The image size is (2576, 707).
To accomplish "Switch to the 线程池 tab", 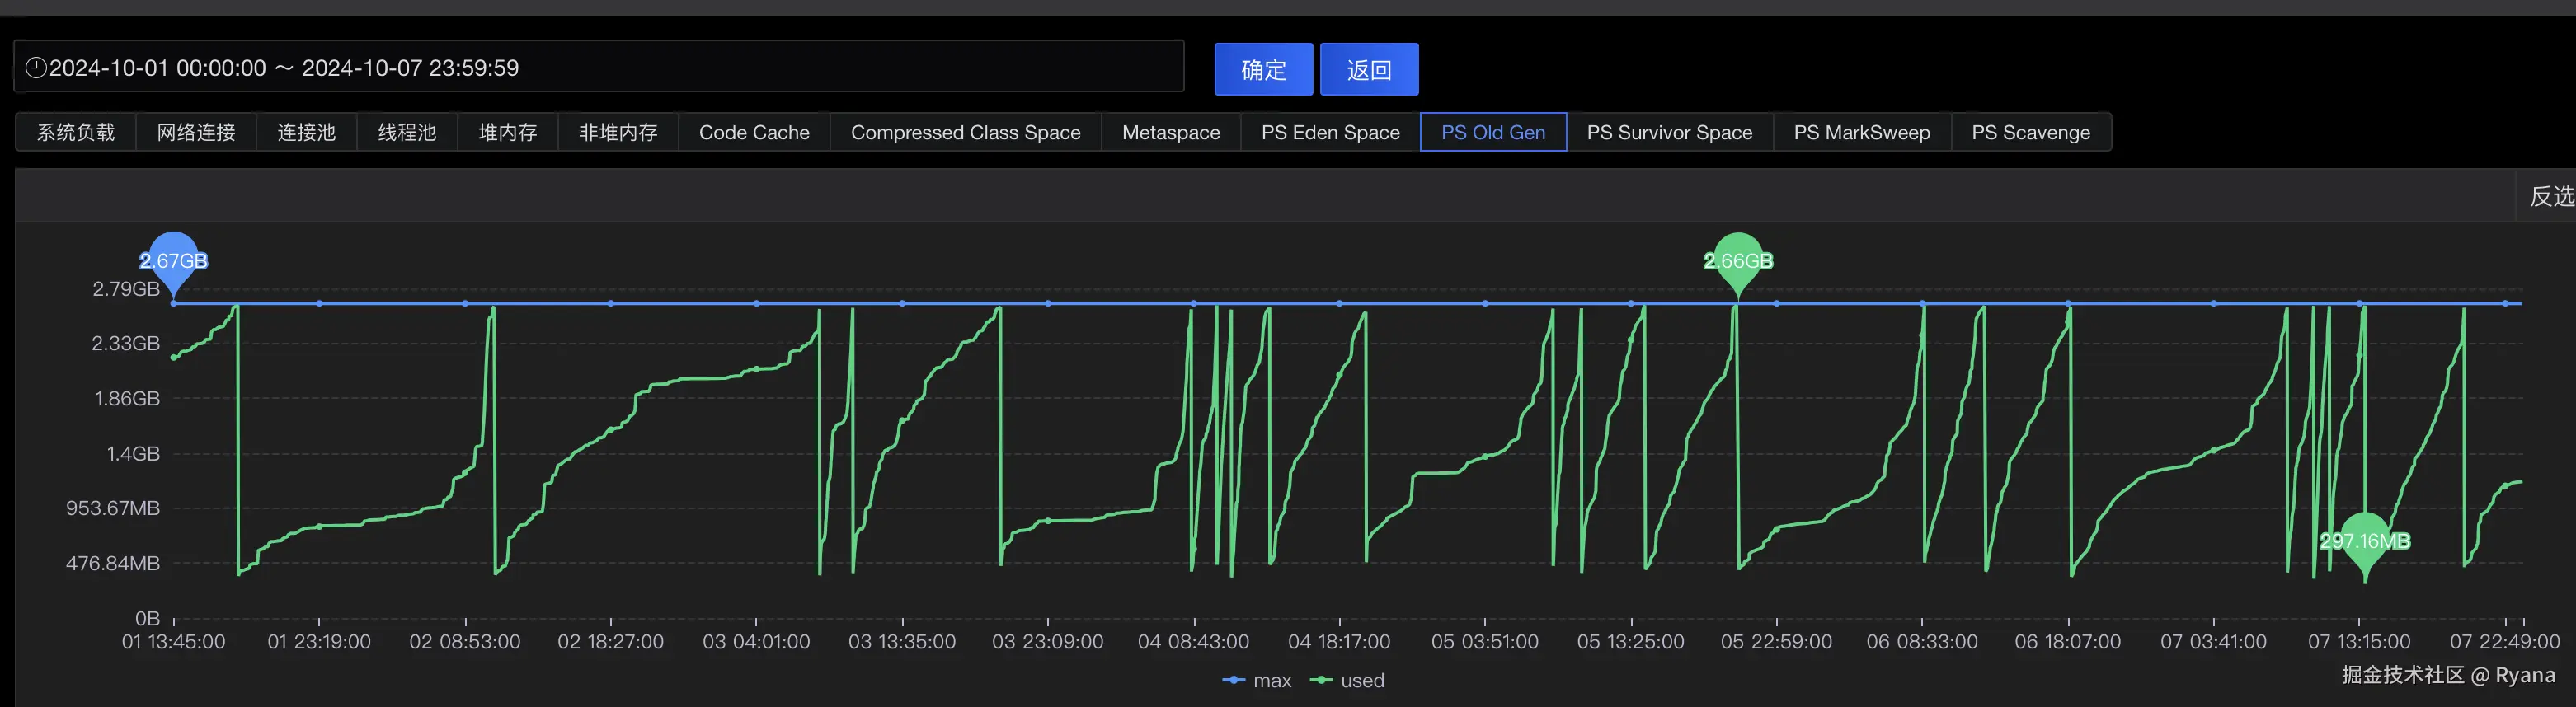I will click(407, 132).
